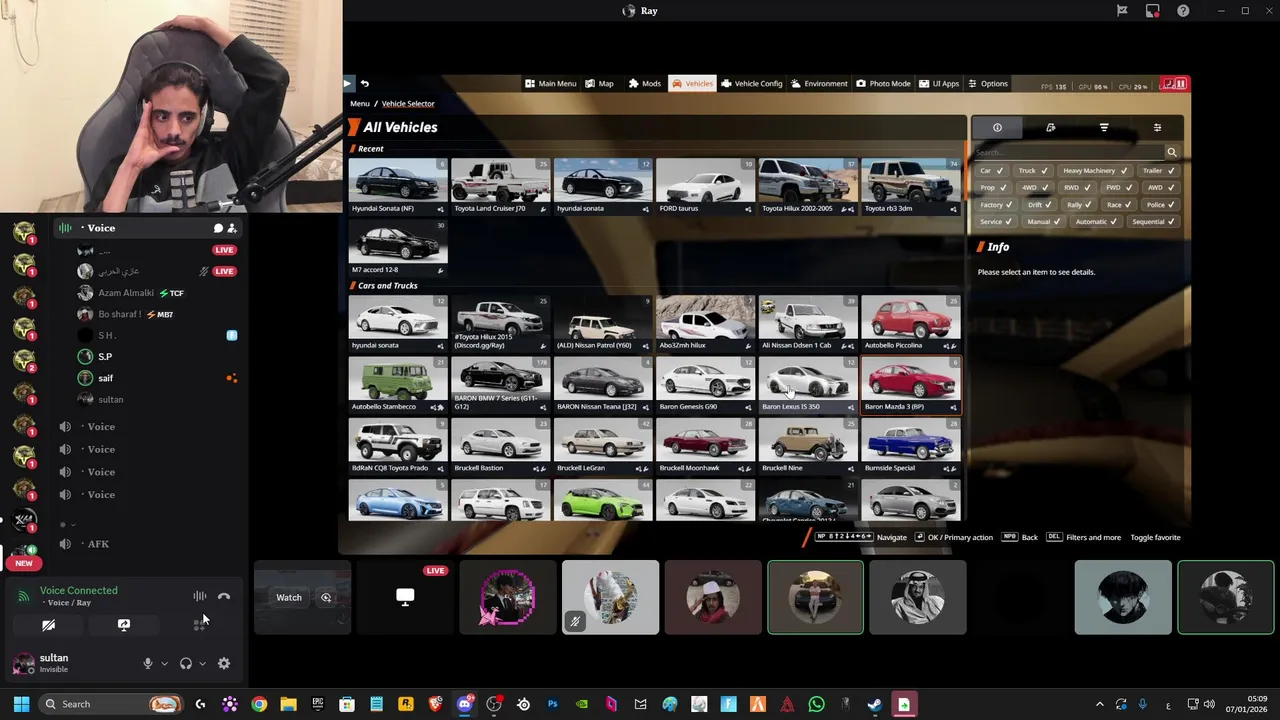The image size is (1280, 720).
Task: Open the vehicle garage icon tab
Action: (1050, 128)
